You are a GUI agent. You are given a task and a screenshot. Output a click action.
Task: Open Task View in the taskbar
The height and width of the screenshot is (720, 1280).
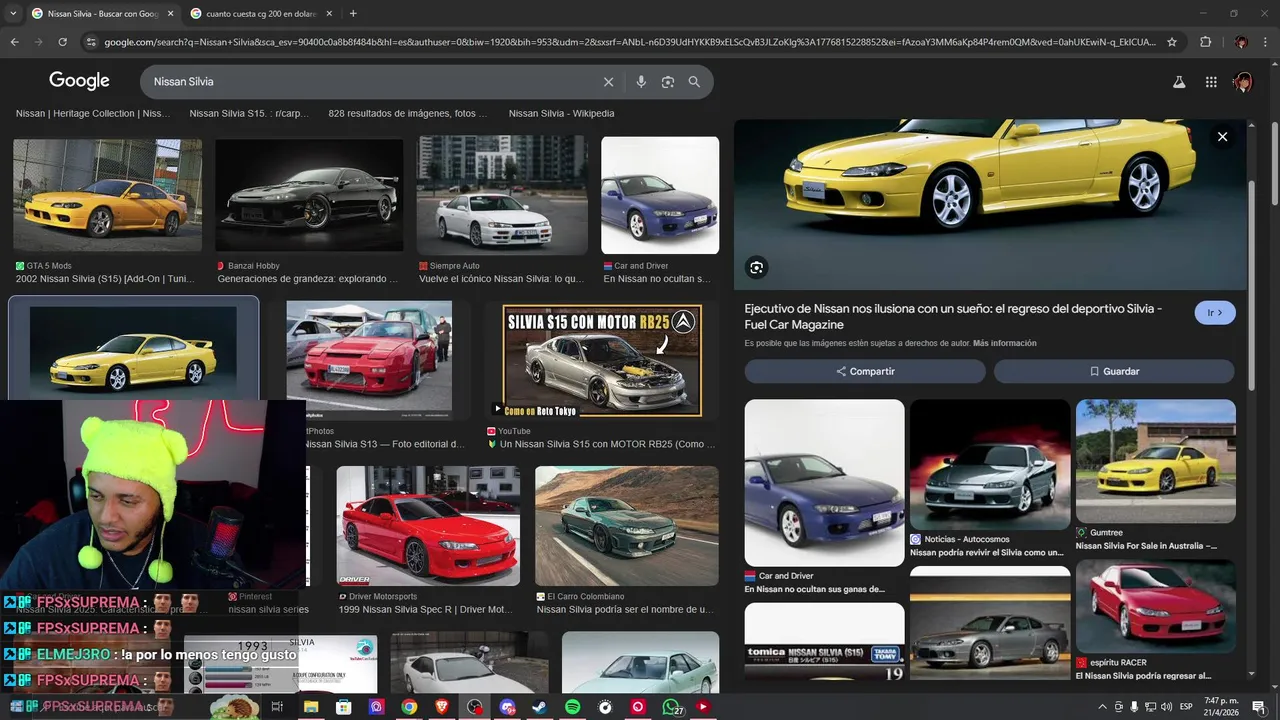pyautogui.click(x=278, y=707)
